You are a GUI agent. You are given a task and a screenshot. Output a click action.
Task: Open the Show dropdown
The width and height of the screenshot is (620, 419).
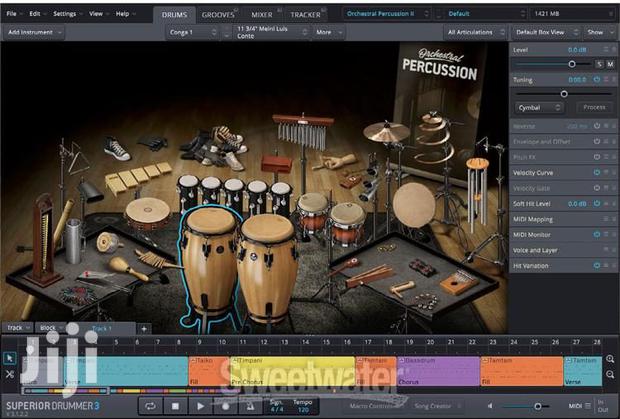(599, 32)
